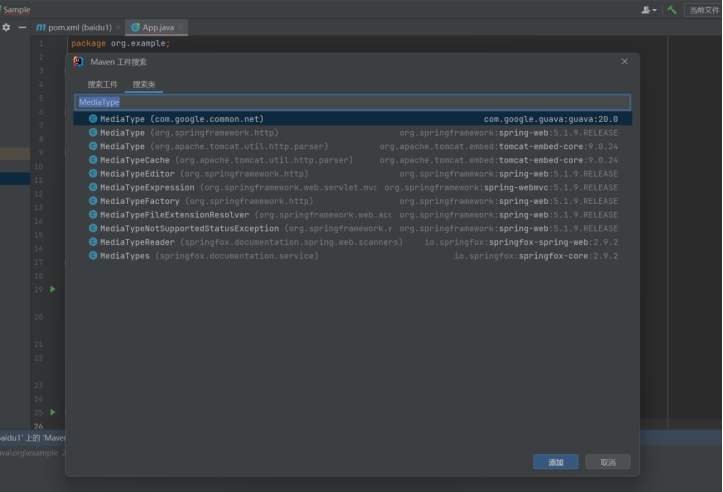Image resolution: width=723 pixels, height=492 pixels.
Task: Click class icon beside MediaTypeReader
Action: click(x=93, y=242)
